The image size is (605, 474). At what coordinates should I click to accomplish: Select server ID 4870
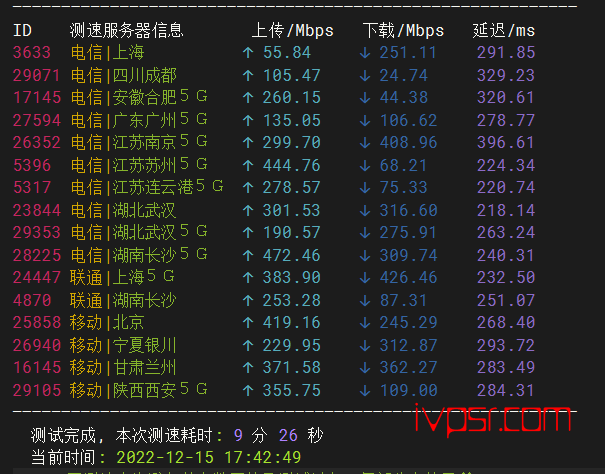[32, 300]
